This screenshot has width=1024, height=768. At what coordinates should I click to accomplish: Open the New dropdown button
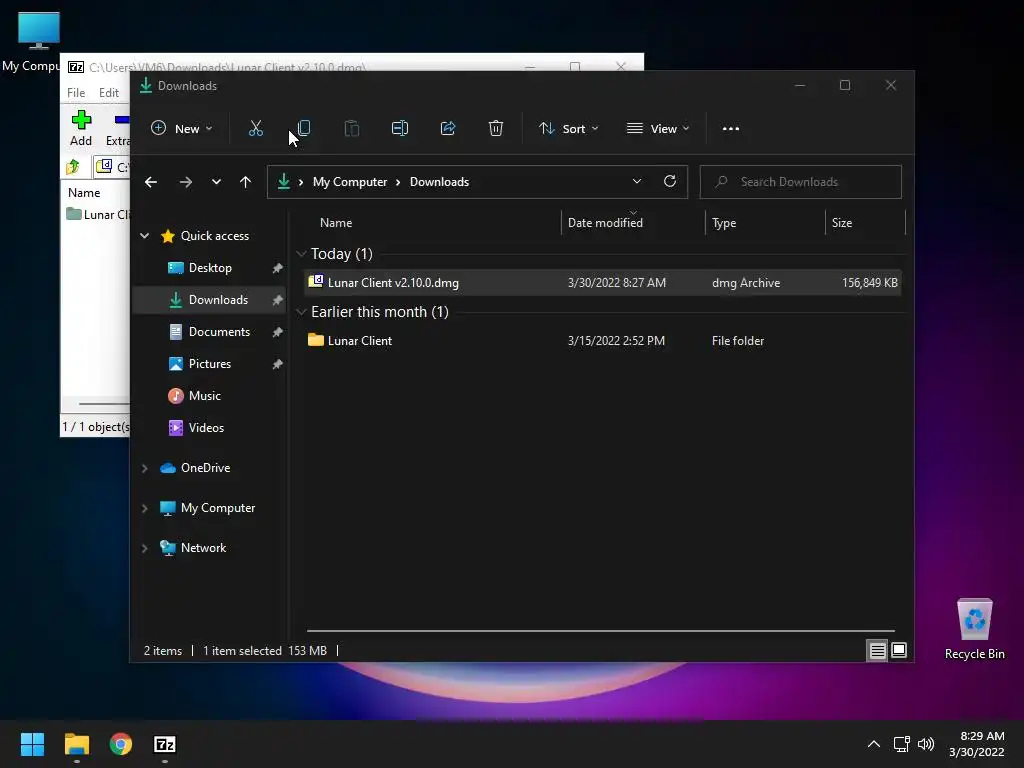(182, 129)
